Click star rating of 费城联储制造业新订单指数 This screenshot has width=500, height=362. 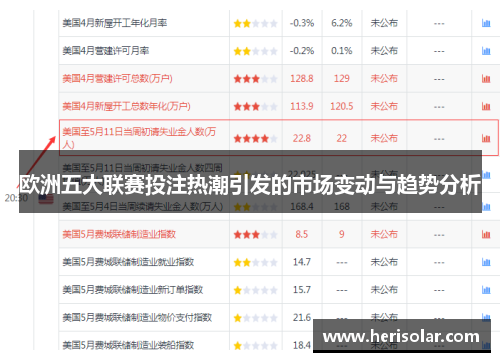tap(255, 290)
